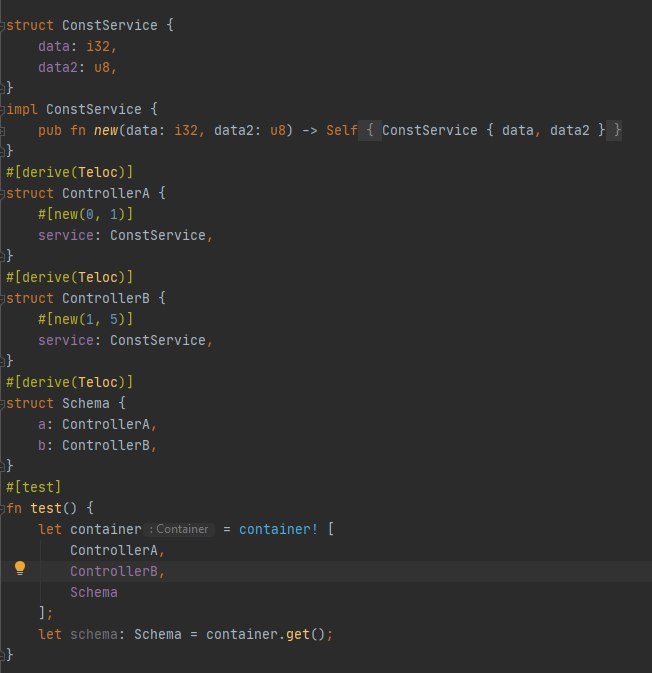The width and height of the screenshot is (652, 673).
Task: Click #[derive(Teloc)] above struct ControllerA
Action: pos(70,172)
